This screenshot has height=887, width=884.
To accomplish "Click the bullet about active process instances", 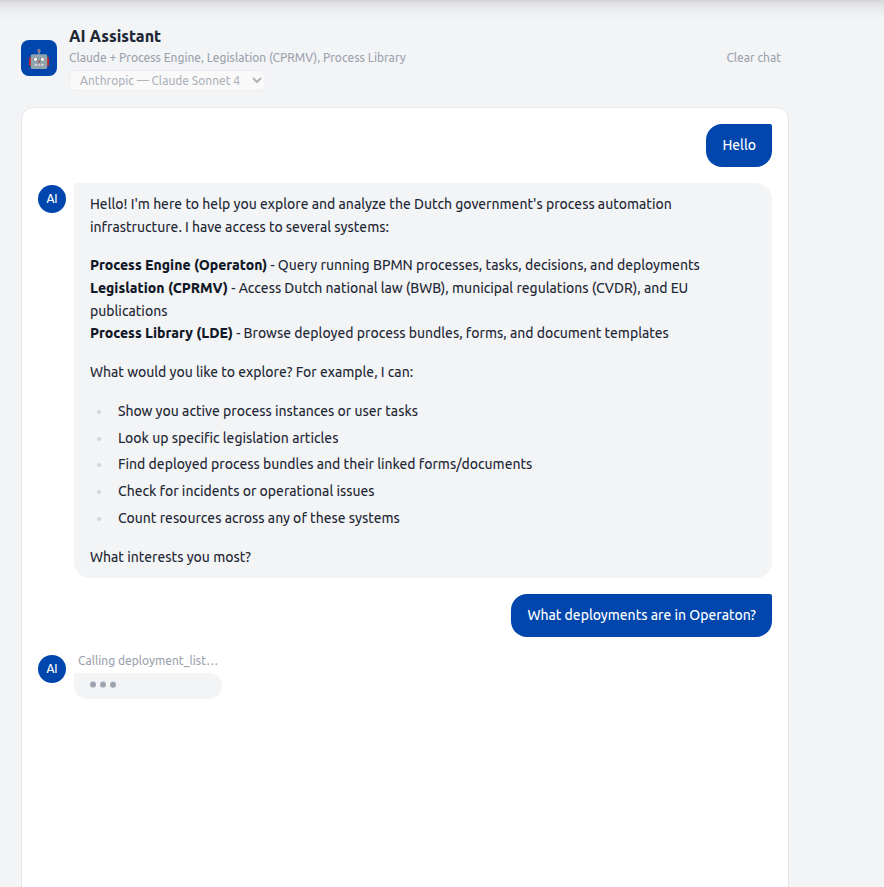I will coord(267,410).
